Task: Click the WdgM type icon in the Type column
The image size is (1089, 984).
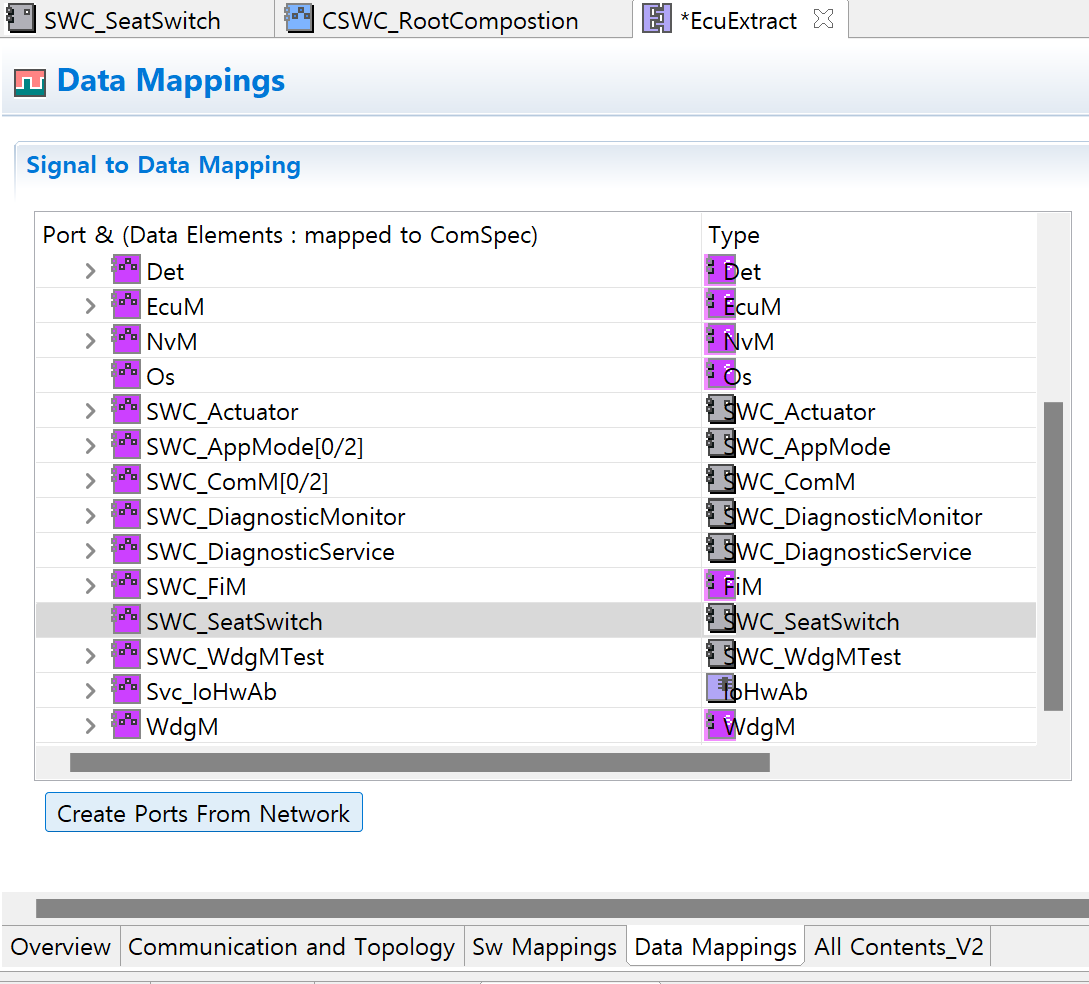Action: click(x=720, y=726)
